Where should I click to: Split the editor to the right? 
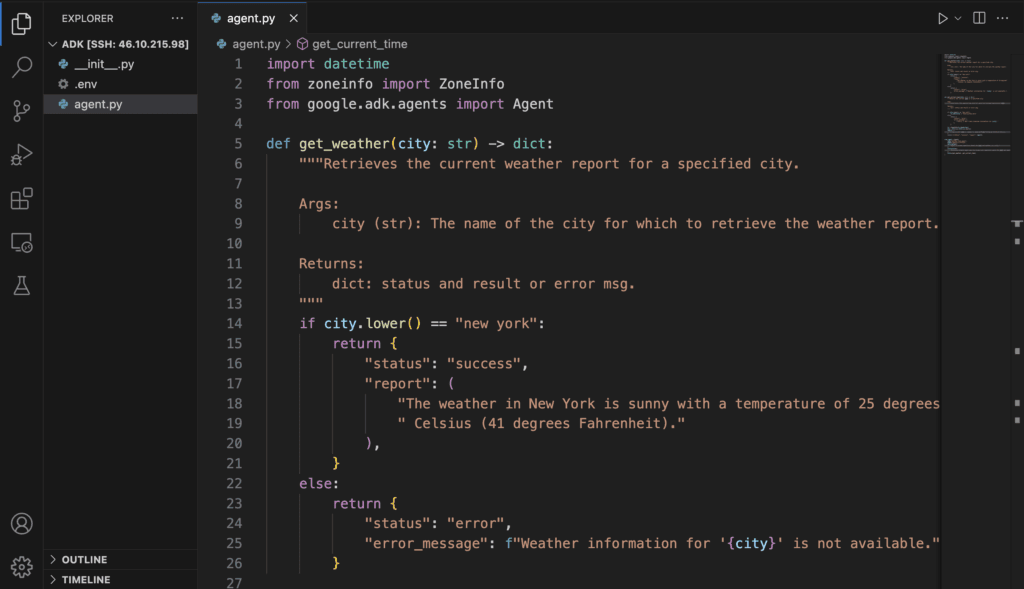[x=979, y=18]
